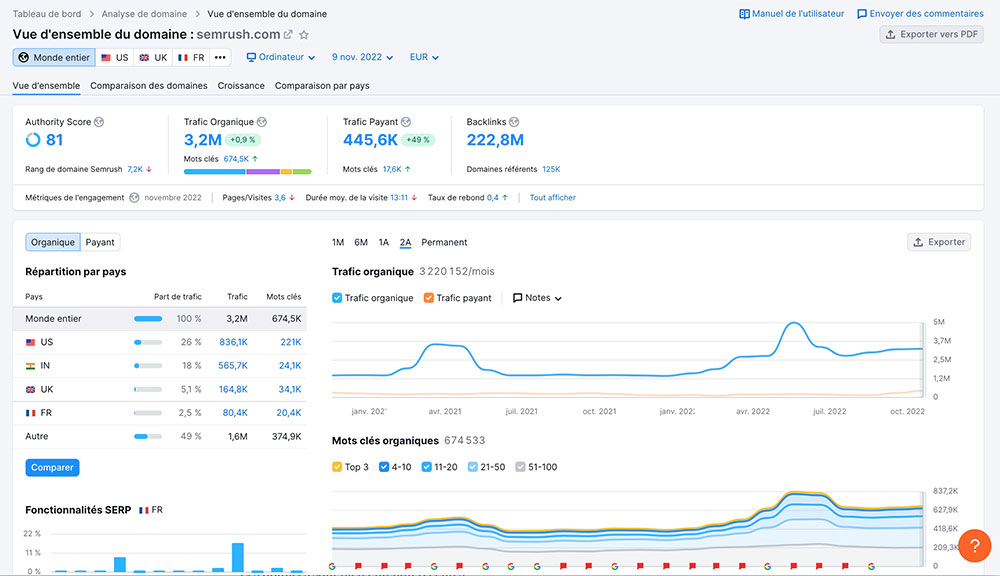1000x576 pixels.
Task: Click the Comparer button
Action: pyautogui.click(x=52, y=468)
